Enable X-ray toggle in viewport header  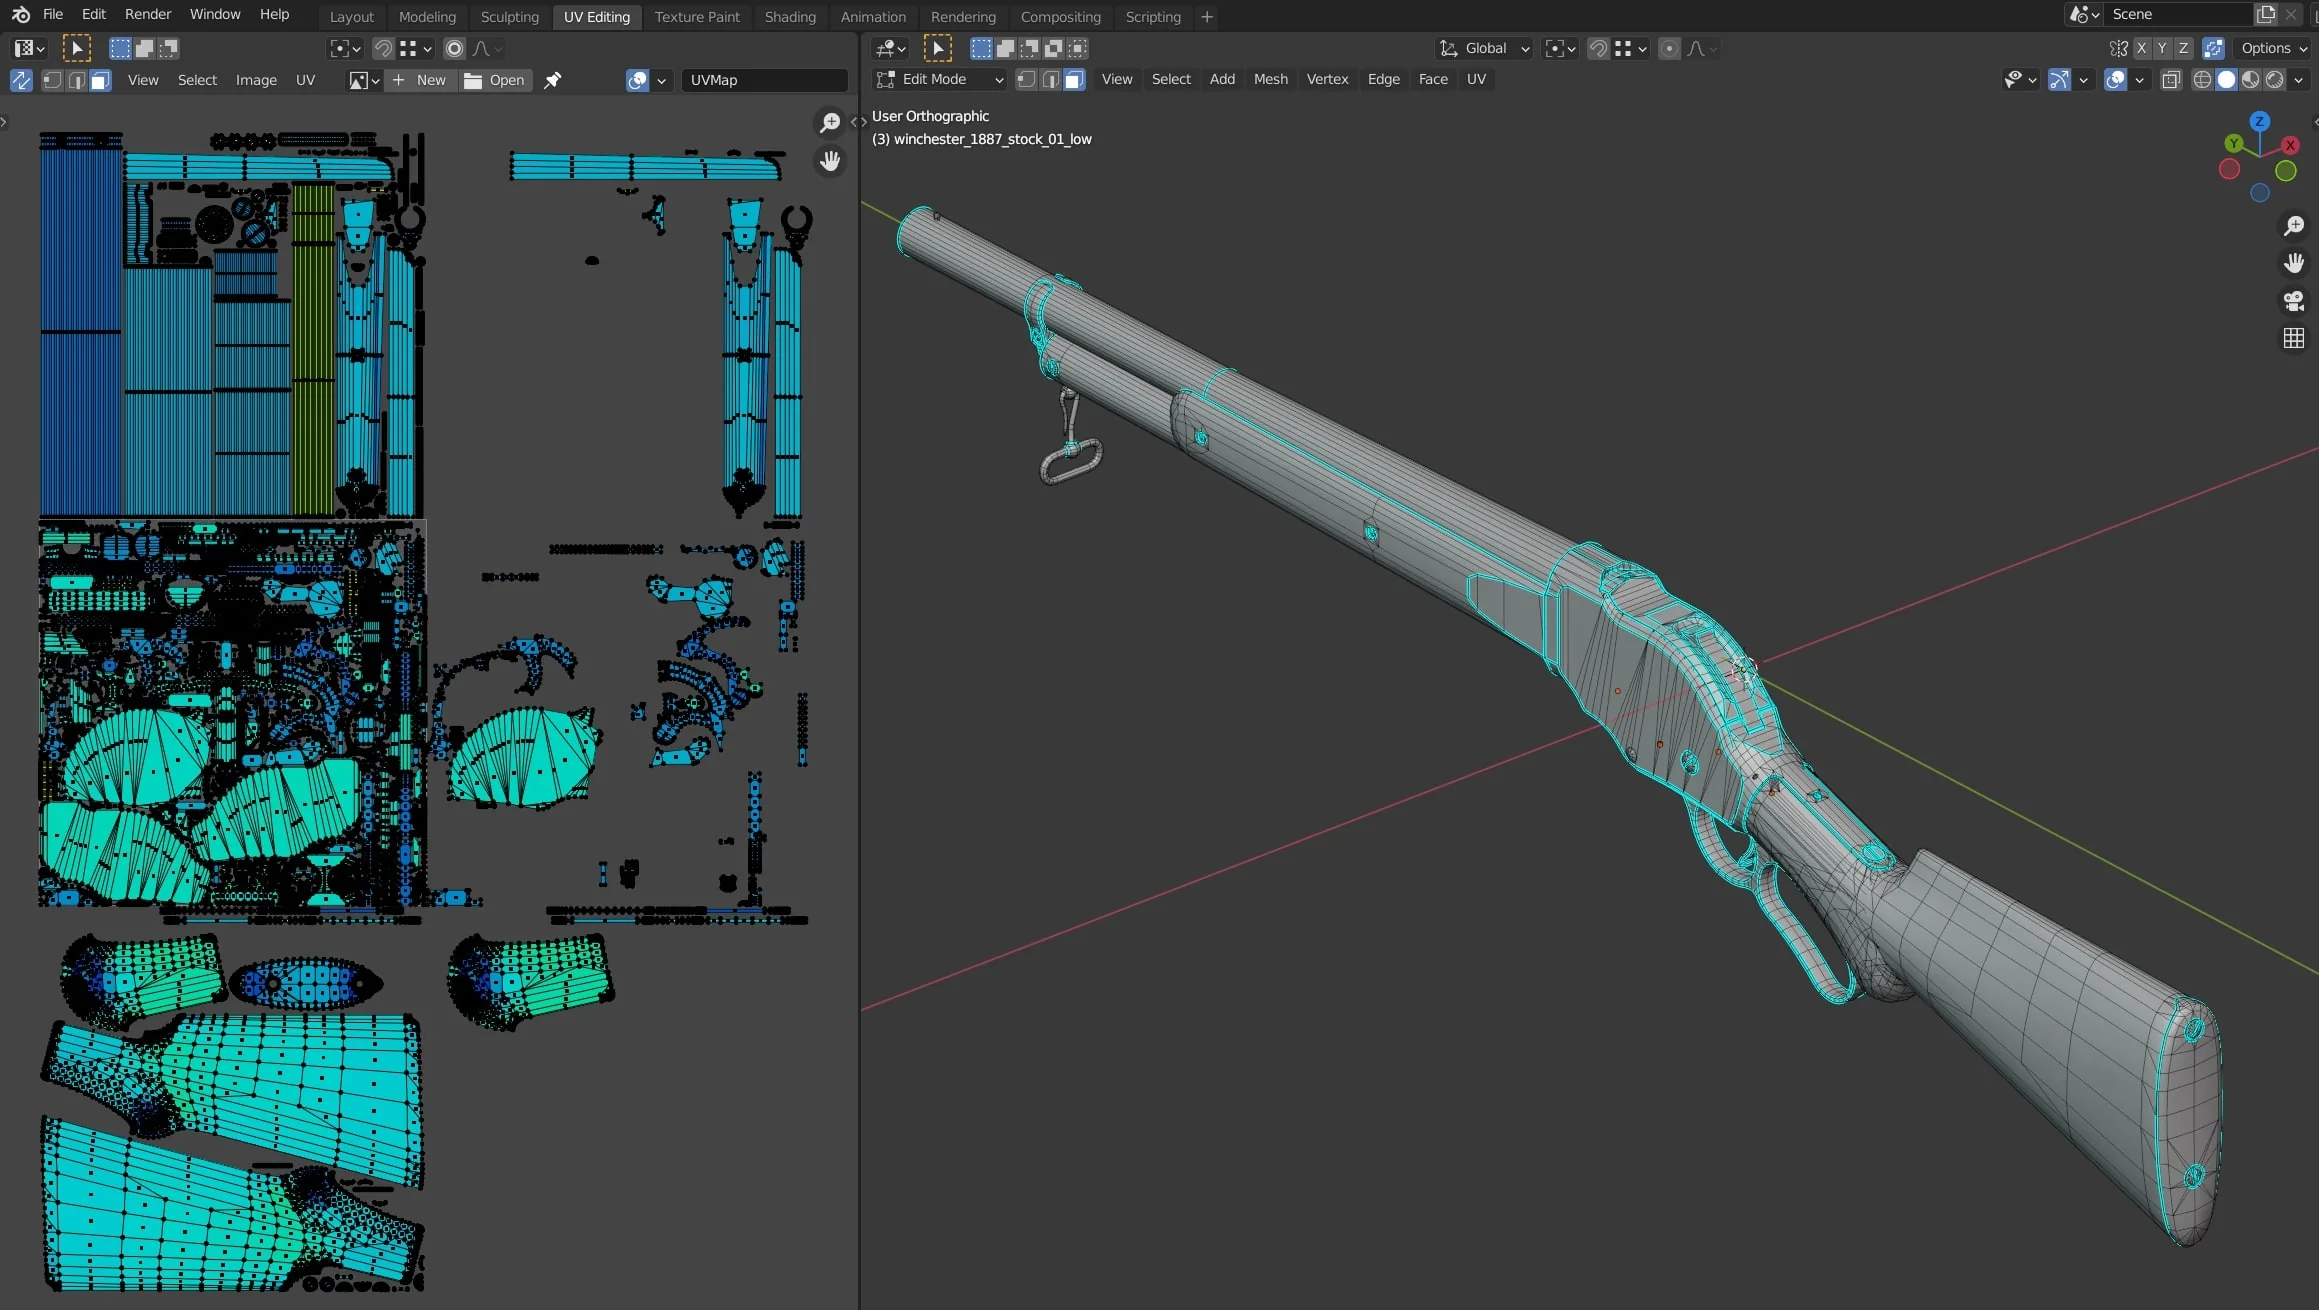[2170, 80]
